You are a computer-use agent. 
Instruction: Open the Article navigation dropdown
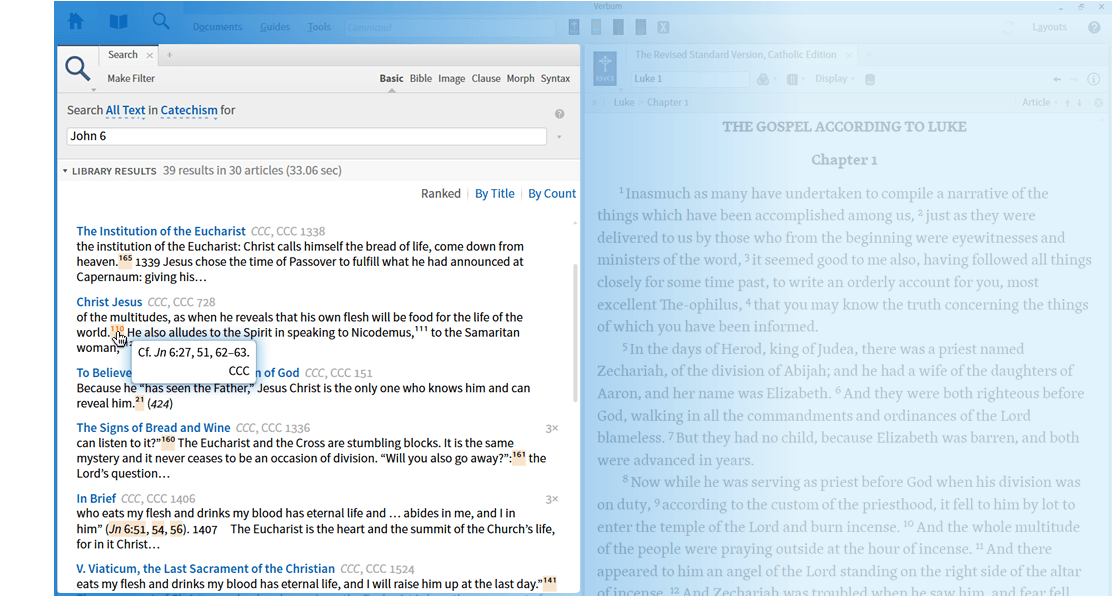coord(1040,103)
